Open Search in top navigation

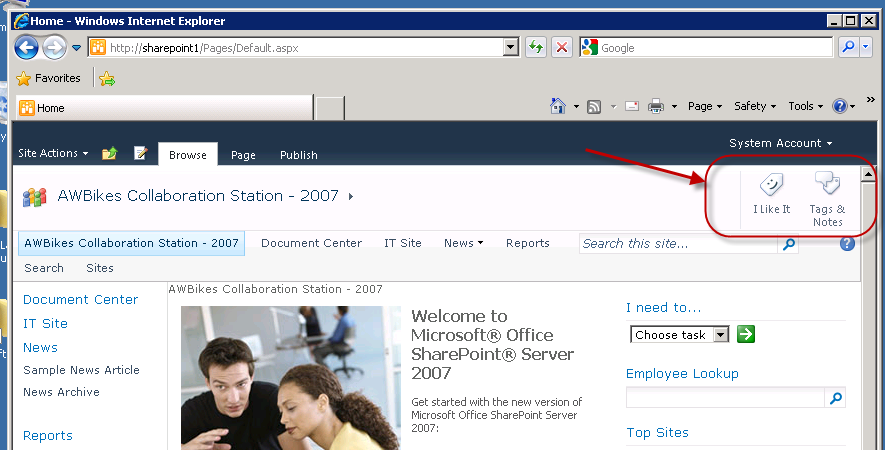(44, 268)
